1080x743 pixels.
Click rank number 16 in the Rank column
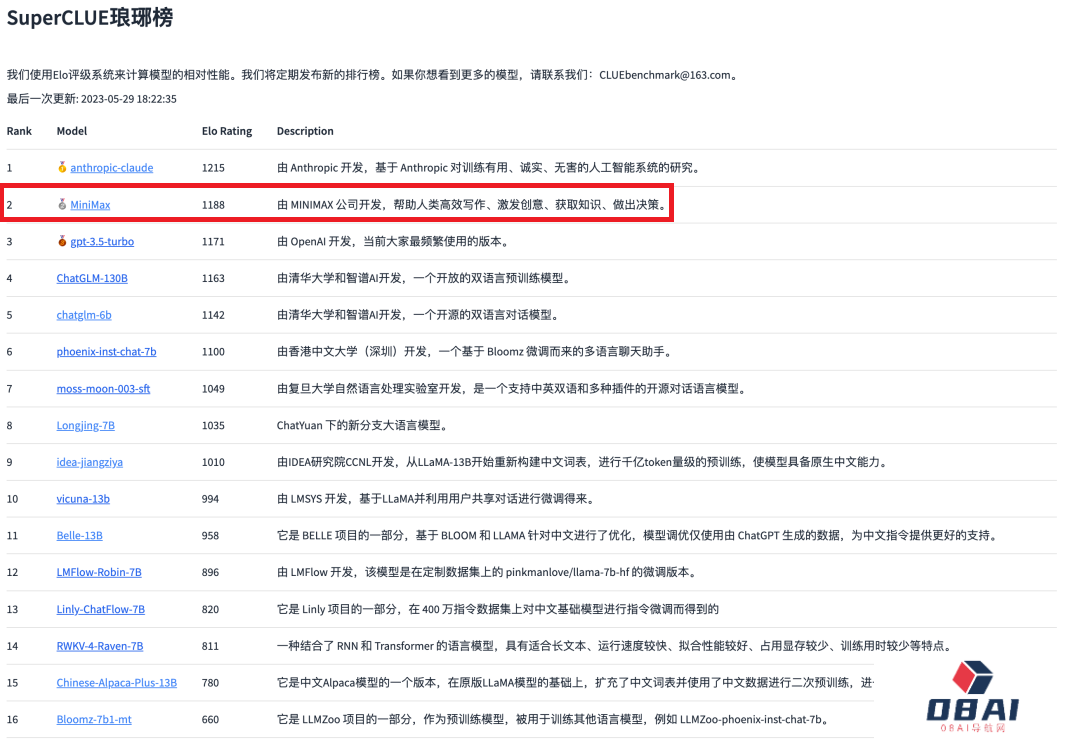(12, 720)
